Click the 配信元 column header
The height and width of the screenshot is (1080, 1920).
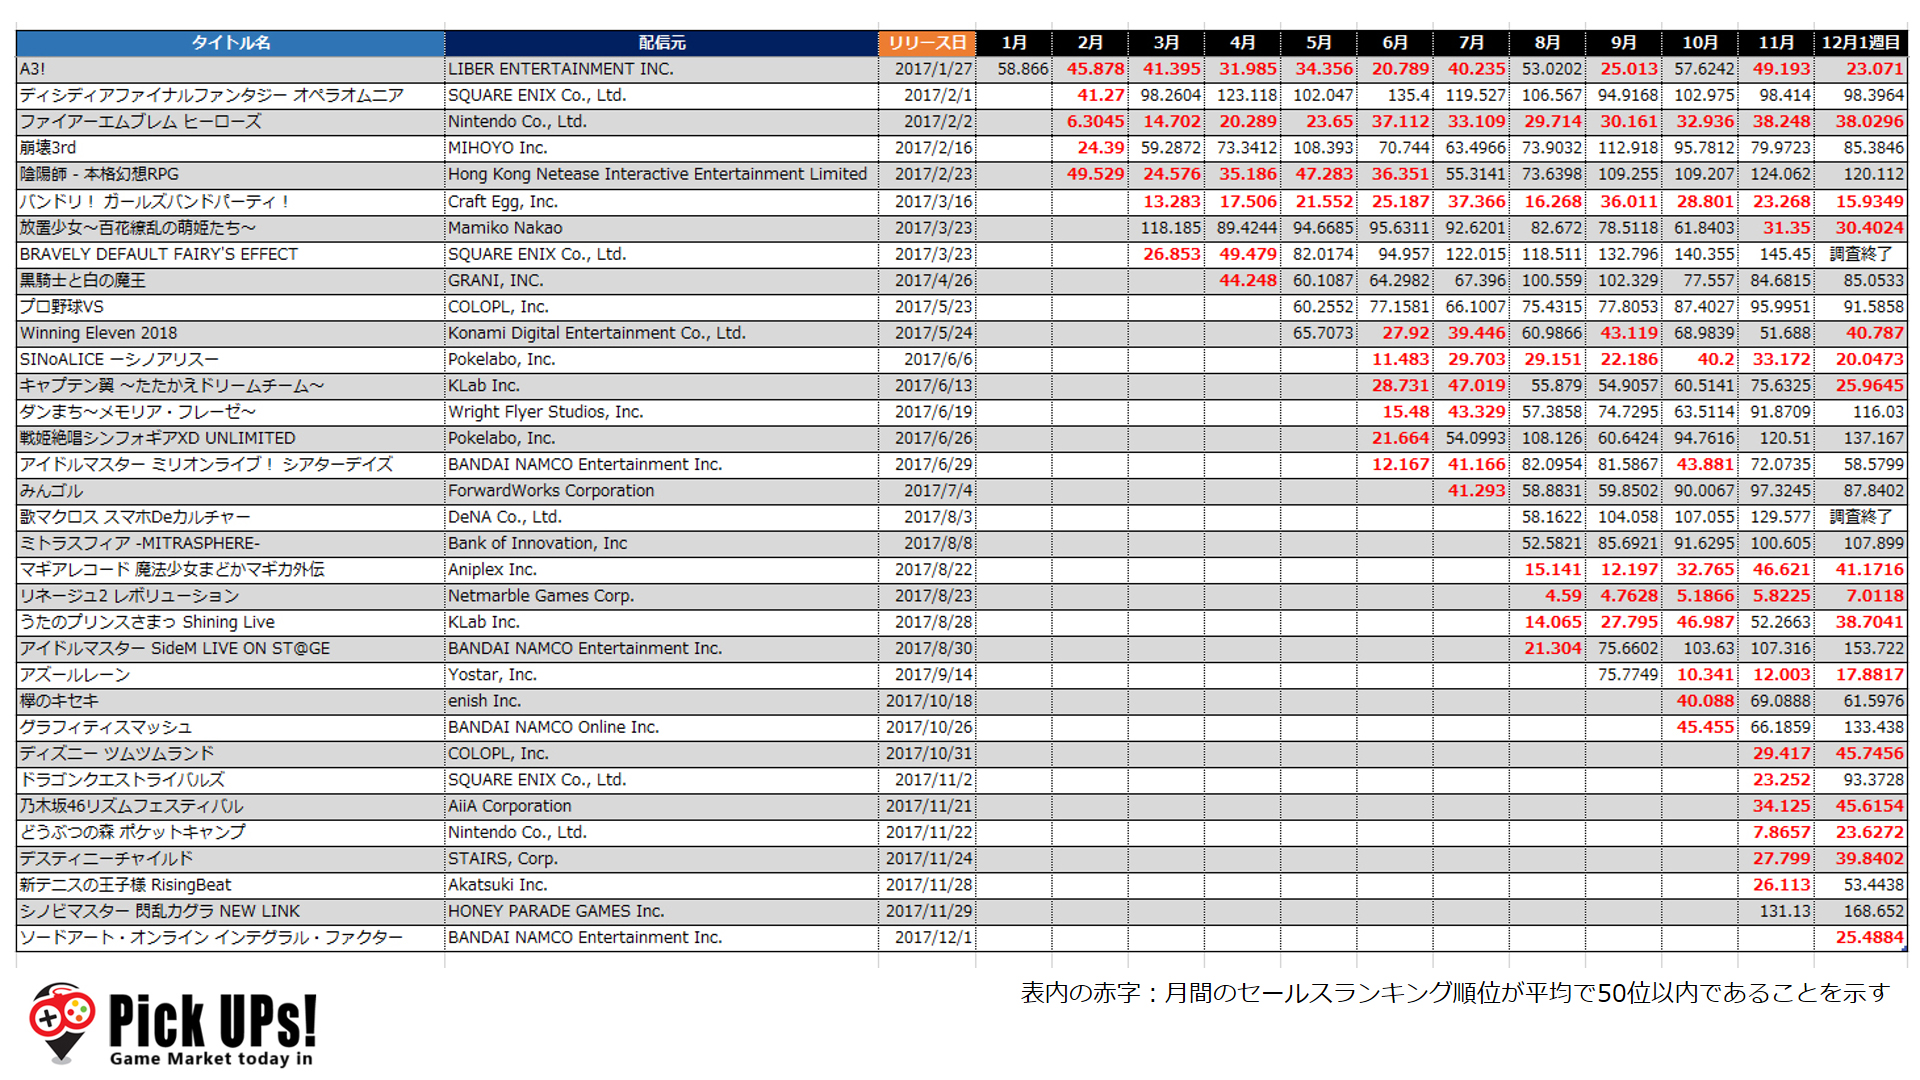pyautogui.click(x=662, y=42)
